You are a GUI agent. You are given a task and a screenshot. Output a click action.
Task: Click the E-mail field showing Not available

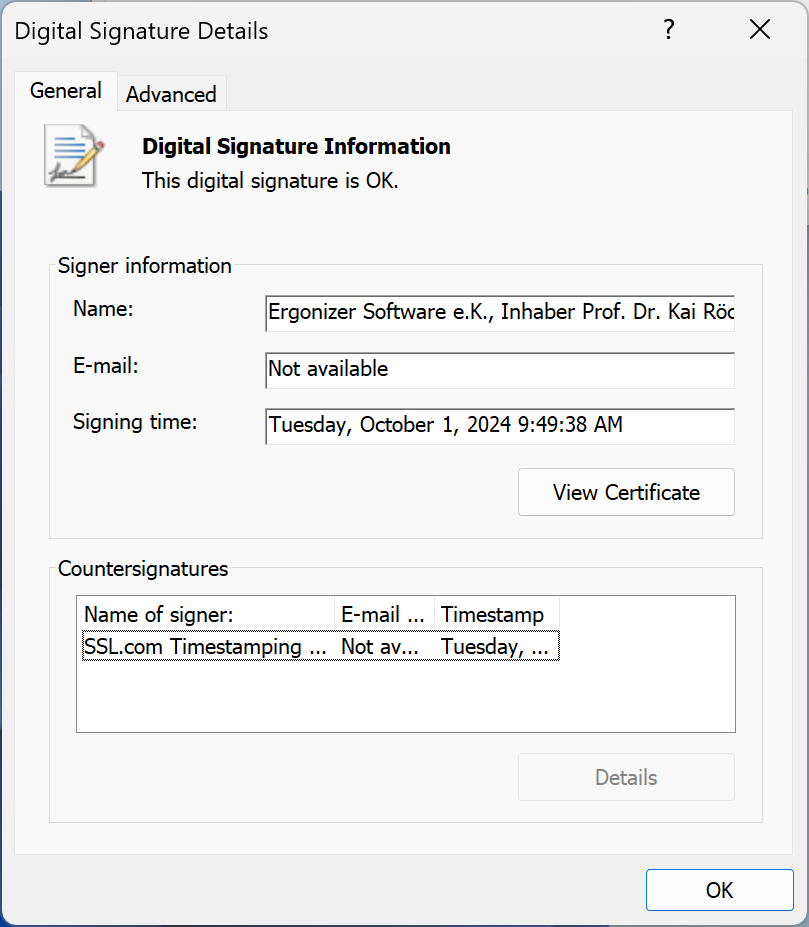point(500,370)
